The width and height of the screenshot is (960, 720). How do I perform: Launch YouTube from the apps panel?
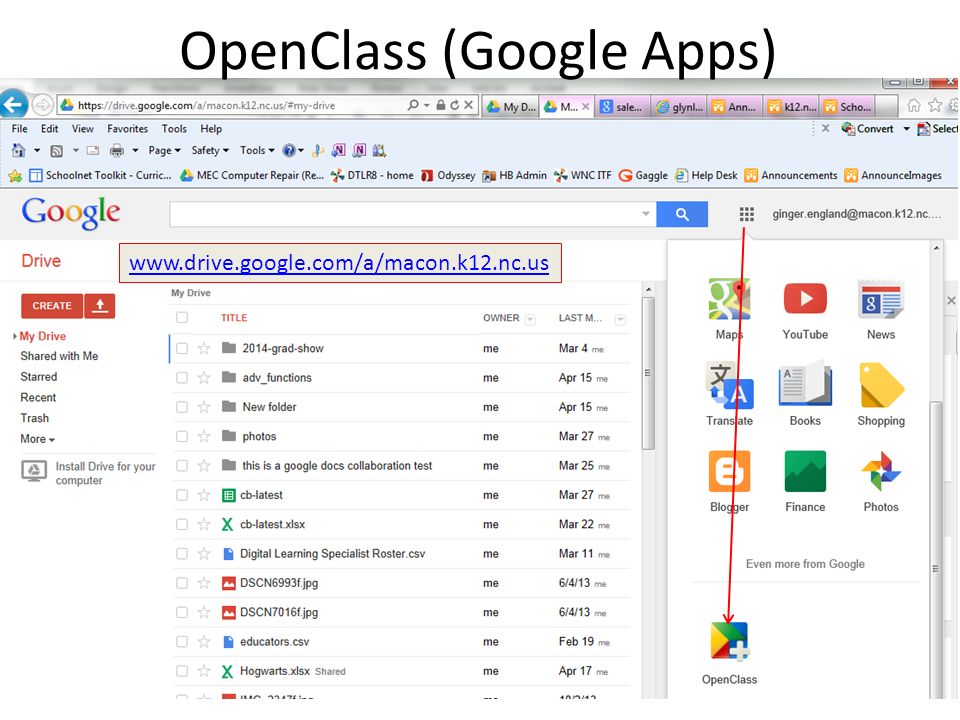pyautogui.click(x=805, y=299)
